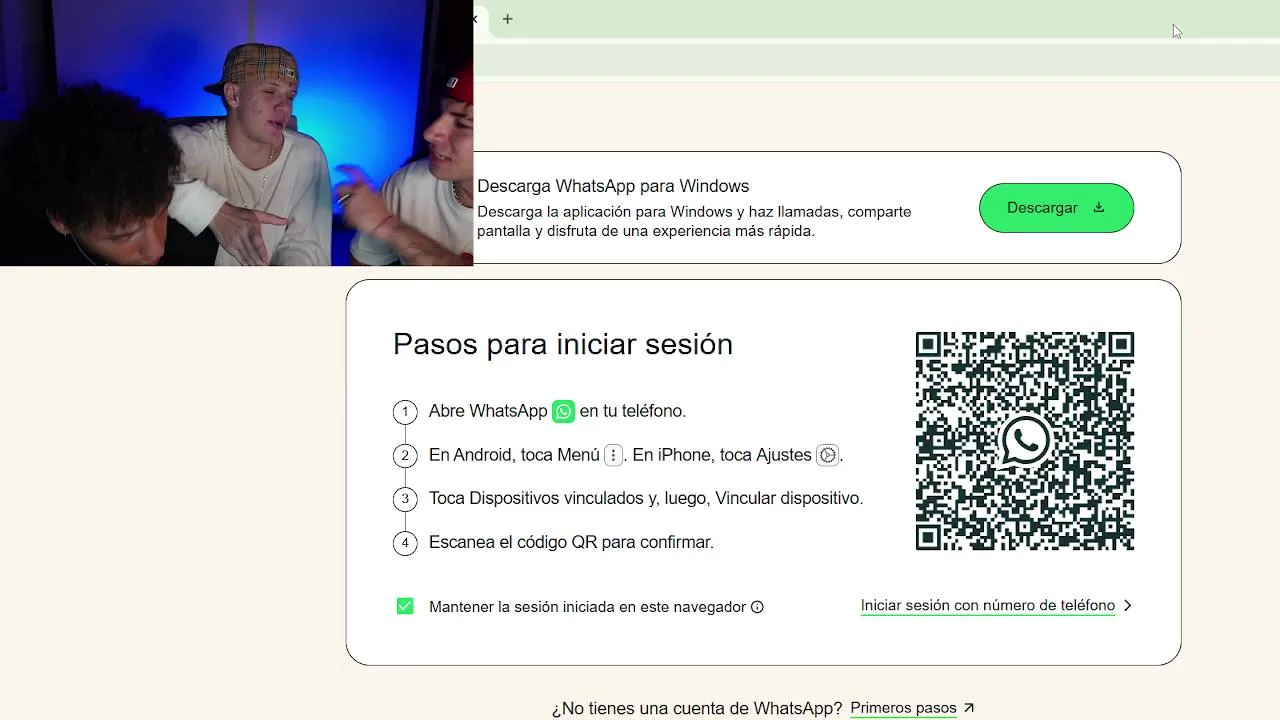1280x720 pixels.
Task: Click the Abre WhatsApp step text
Action: pyautogui.click(x=557, y=411)
